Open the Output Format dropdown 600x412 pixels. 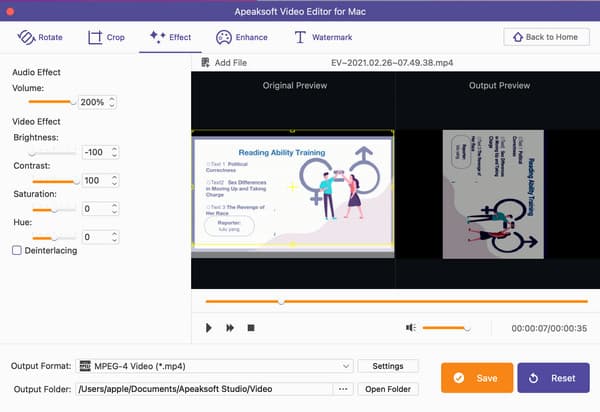[215, 366]
